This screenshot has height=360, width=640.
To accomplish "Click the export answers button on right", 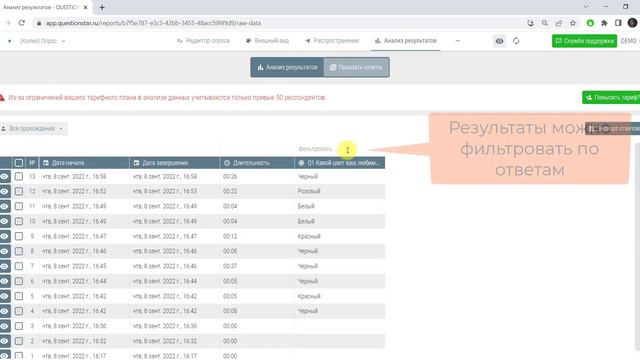I will point(613,129).
